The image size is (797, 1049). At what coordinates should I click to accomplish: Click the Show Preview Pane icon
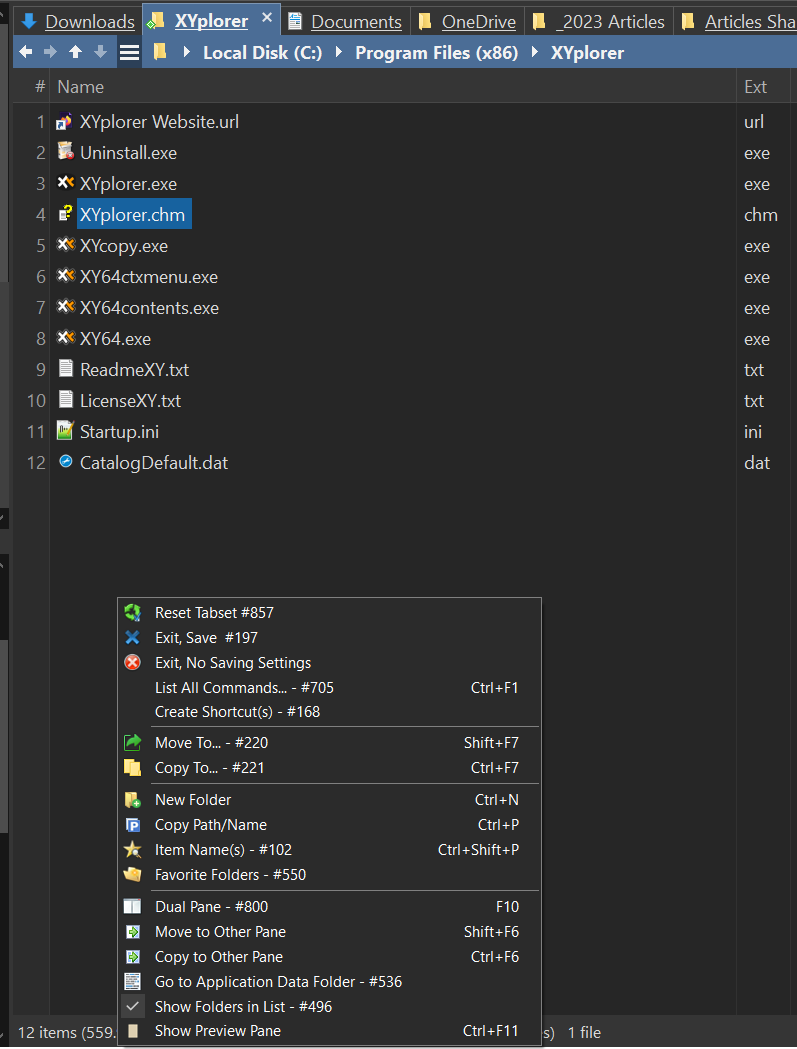132,1031
